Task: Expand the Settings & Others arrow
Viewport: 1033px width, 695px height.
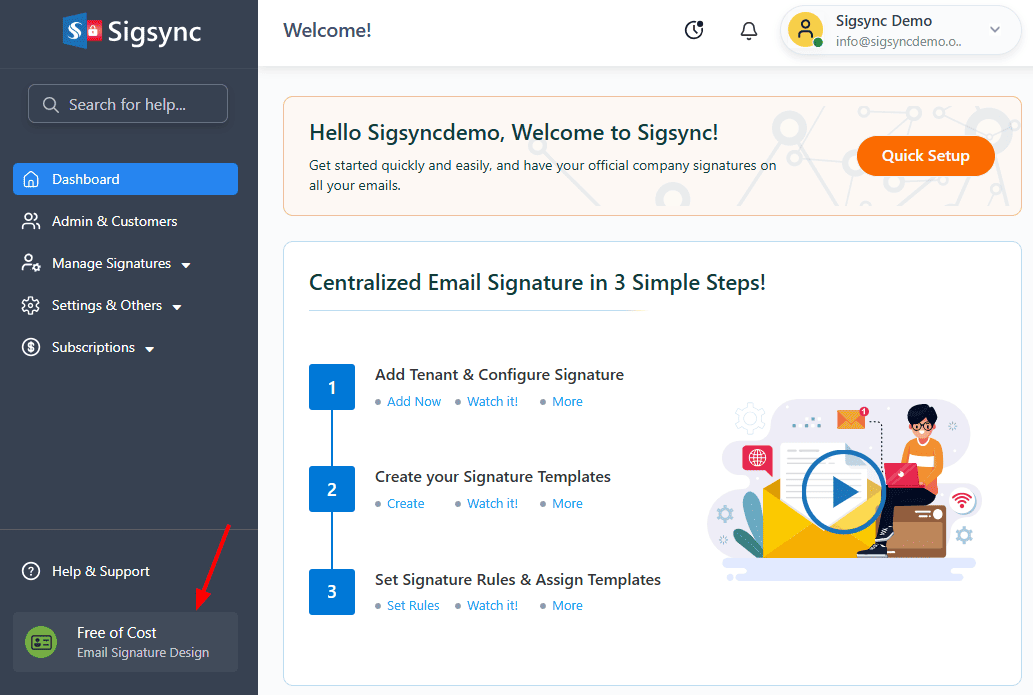Action: [x=177, y=307]
